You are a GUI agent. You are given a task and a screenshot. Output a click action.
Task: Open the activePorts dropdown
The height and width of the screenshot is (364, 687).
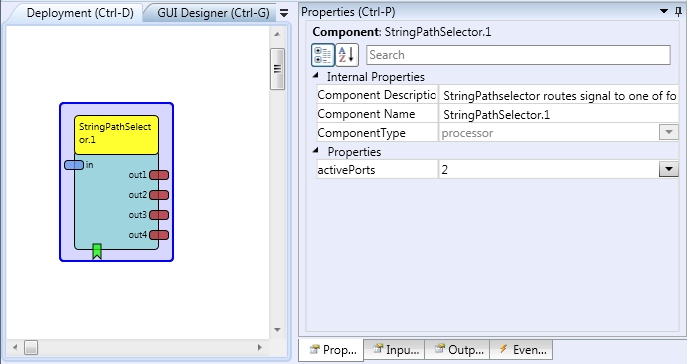(669, 170)
